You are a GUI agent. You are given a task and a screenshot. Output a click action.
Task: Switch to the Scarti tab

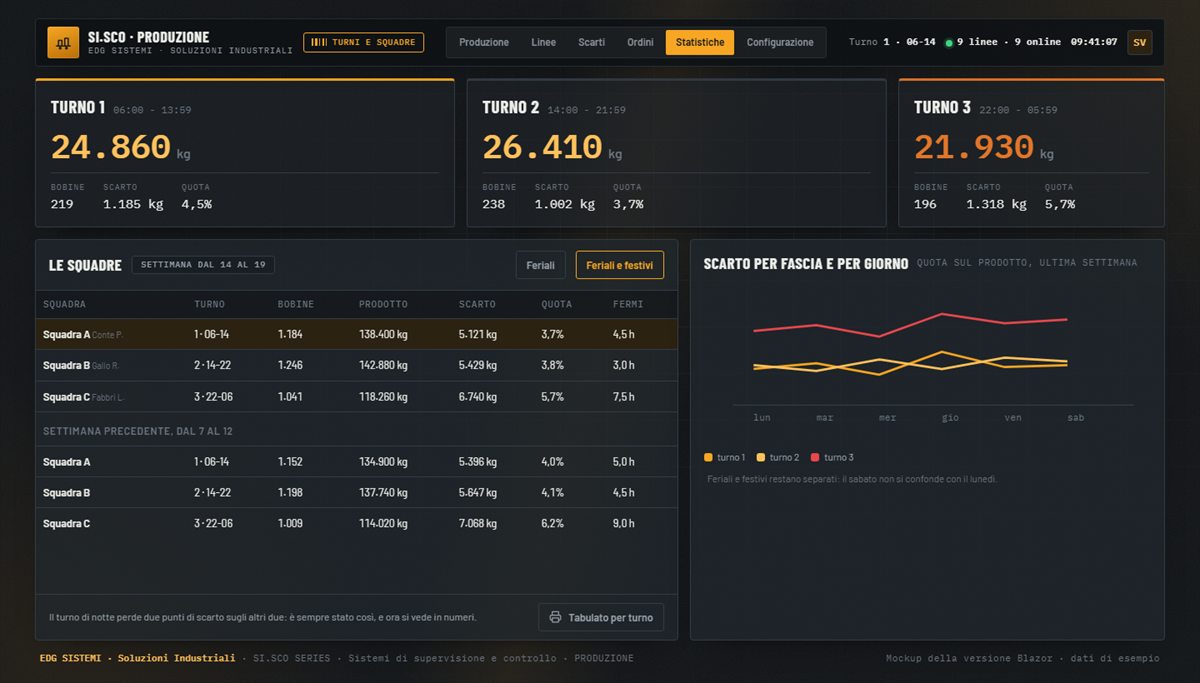(x=591, y=42)
